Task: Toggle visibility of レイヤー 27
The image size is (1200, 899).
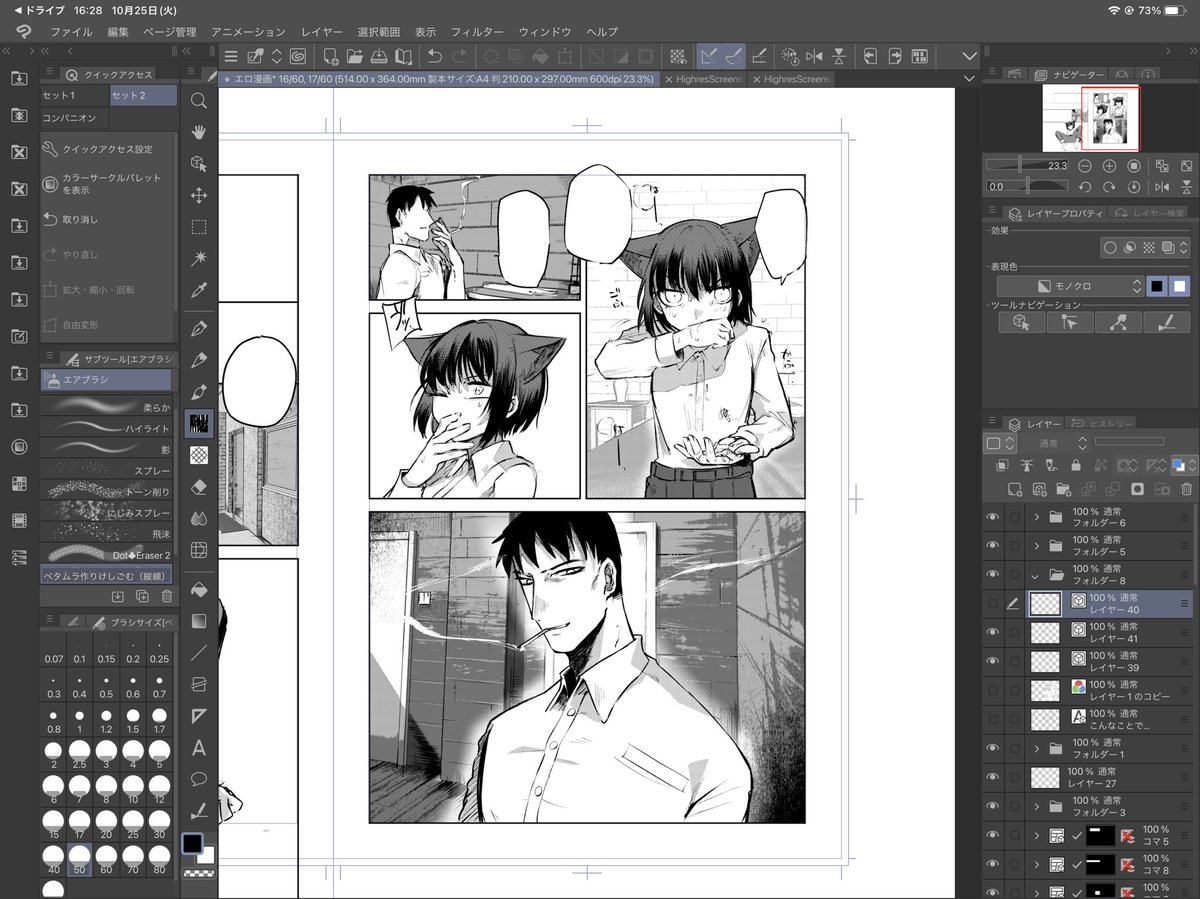Action: (x=993, y=778)
